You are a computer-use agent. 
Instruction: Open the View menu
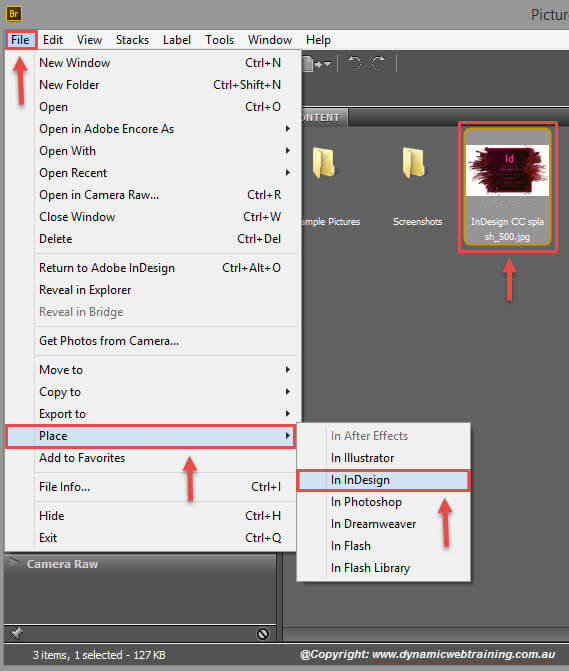tap(89, 40)
